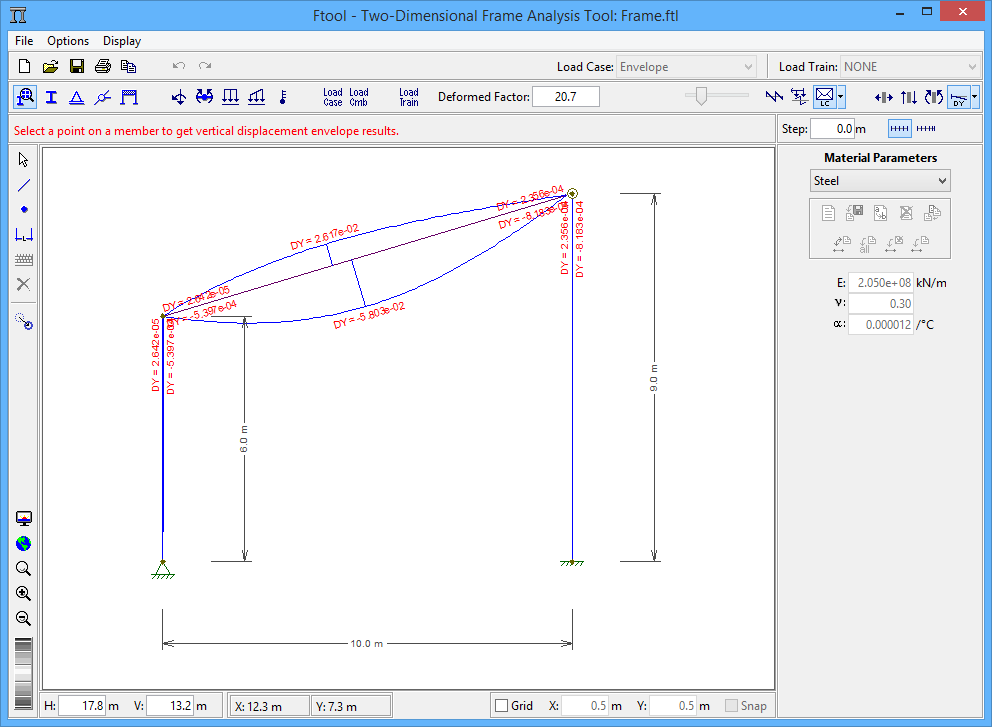This screenshot has height=727, width=992.
Task: Enable the Grid checkbox
Action: (x=502, y=706)
